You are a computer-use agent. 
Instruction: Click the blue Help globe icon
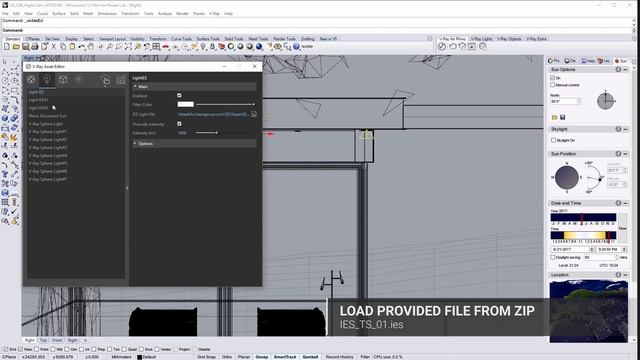(296, 47)
